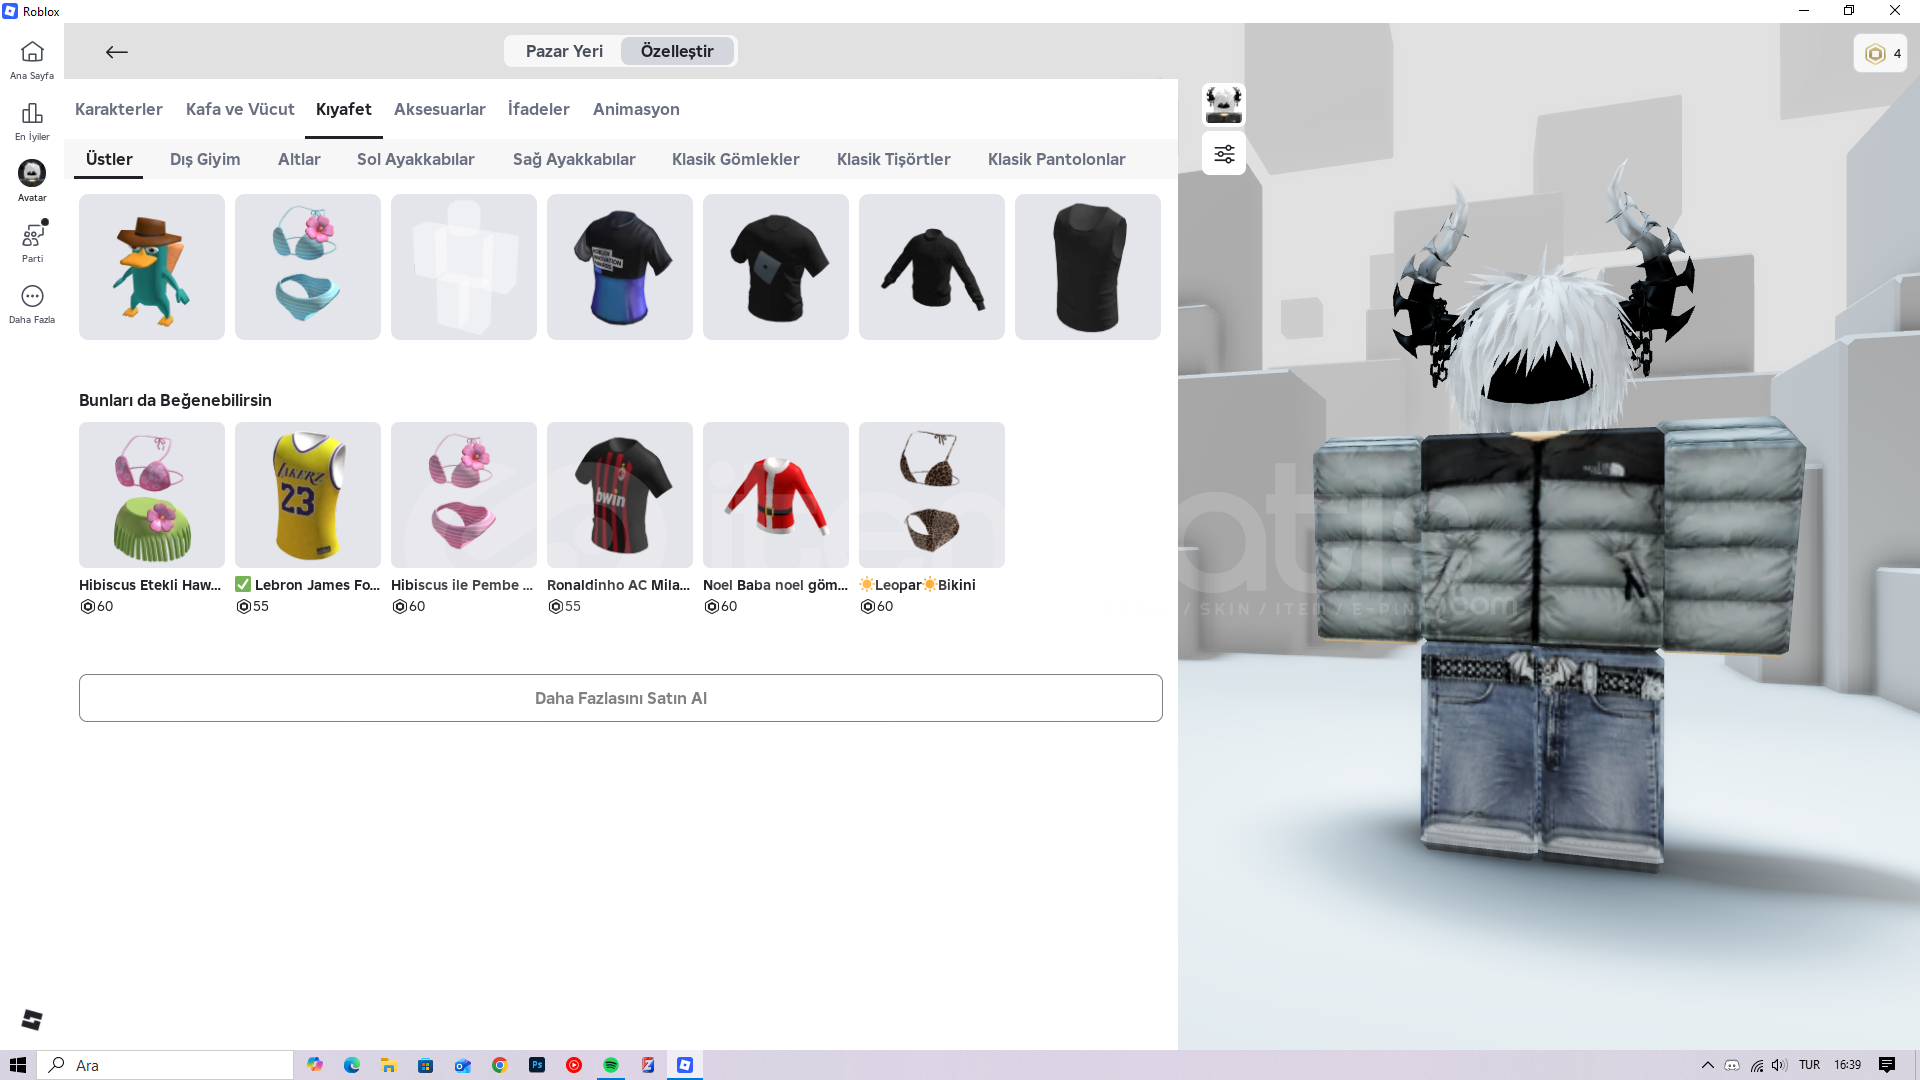
Task: Click Daha Fazlasını Satın Al button
Action: coord(620,698)
